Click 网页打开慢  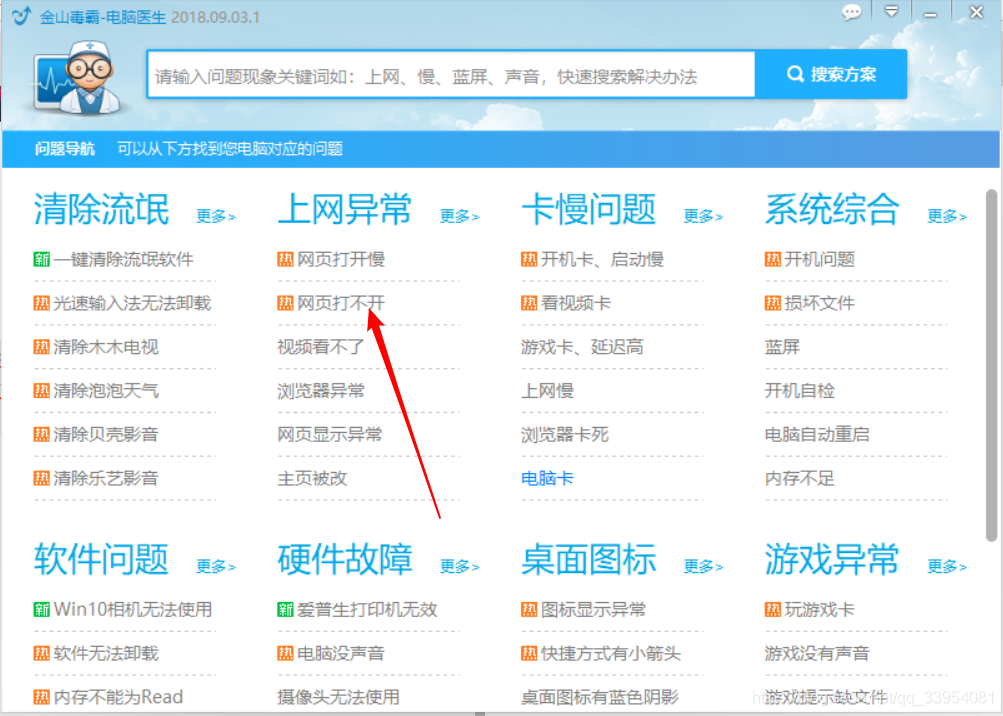pyautogui.click(x=341, y=260)
